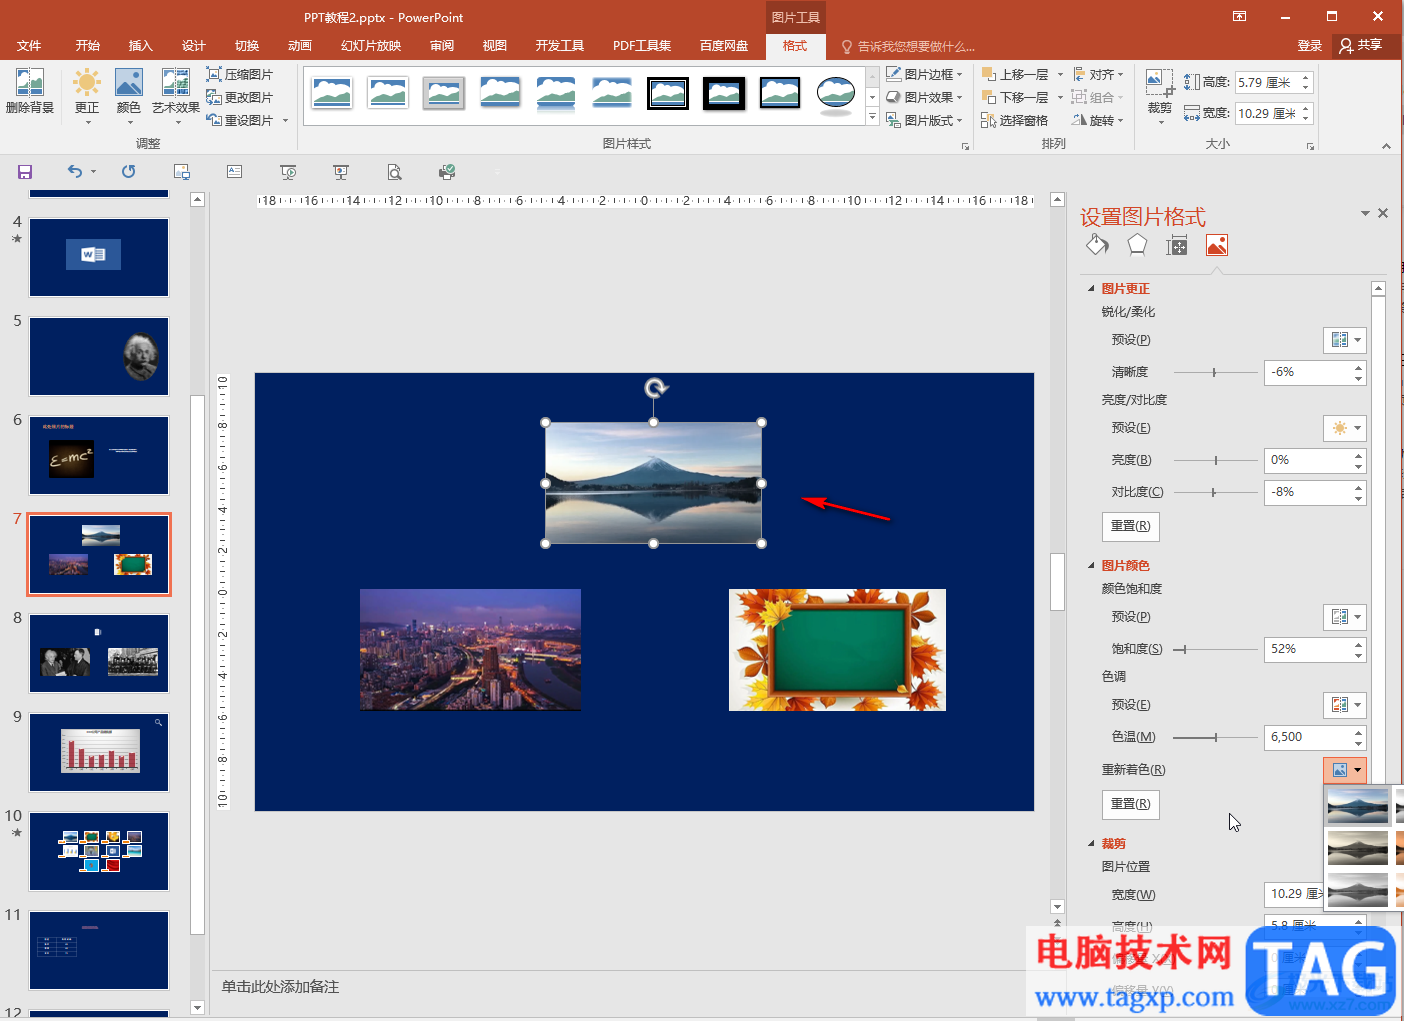Click Reset button under picture corrections
Viewport: 1404px width, 1021px height.
coord(1130,526)
